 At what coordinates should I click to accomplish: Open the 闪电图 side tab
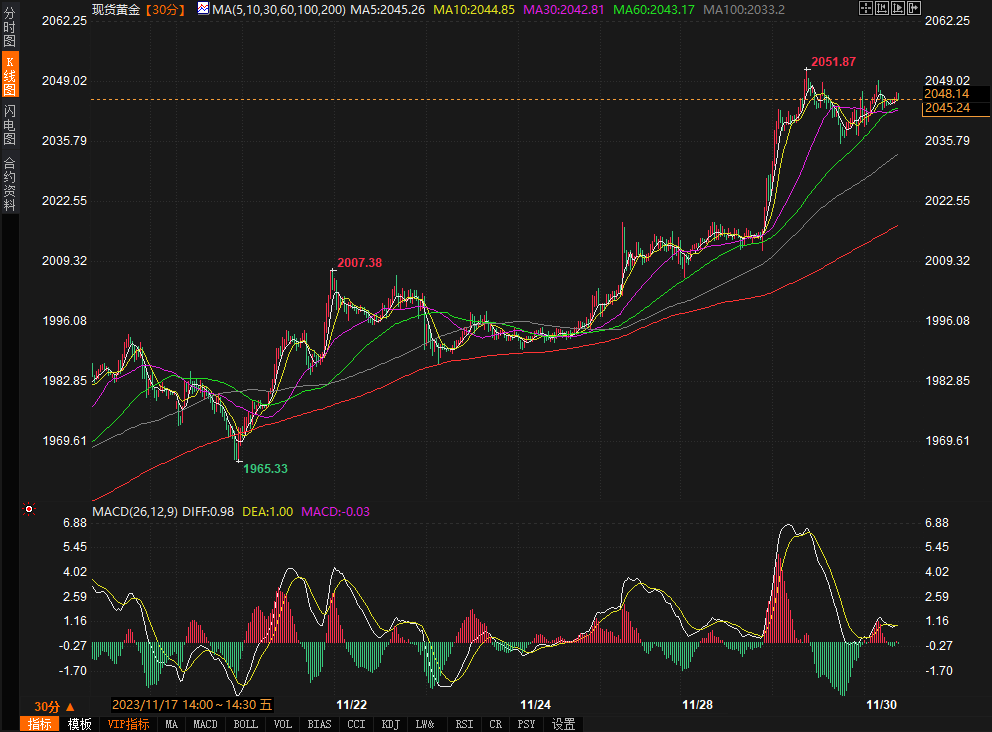(x=9, y=125)
